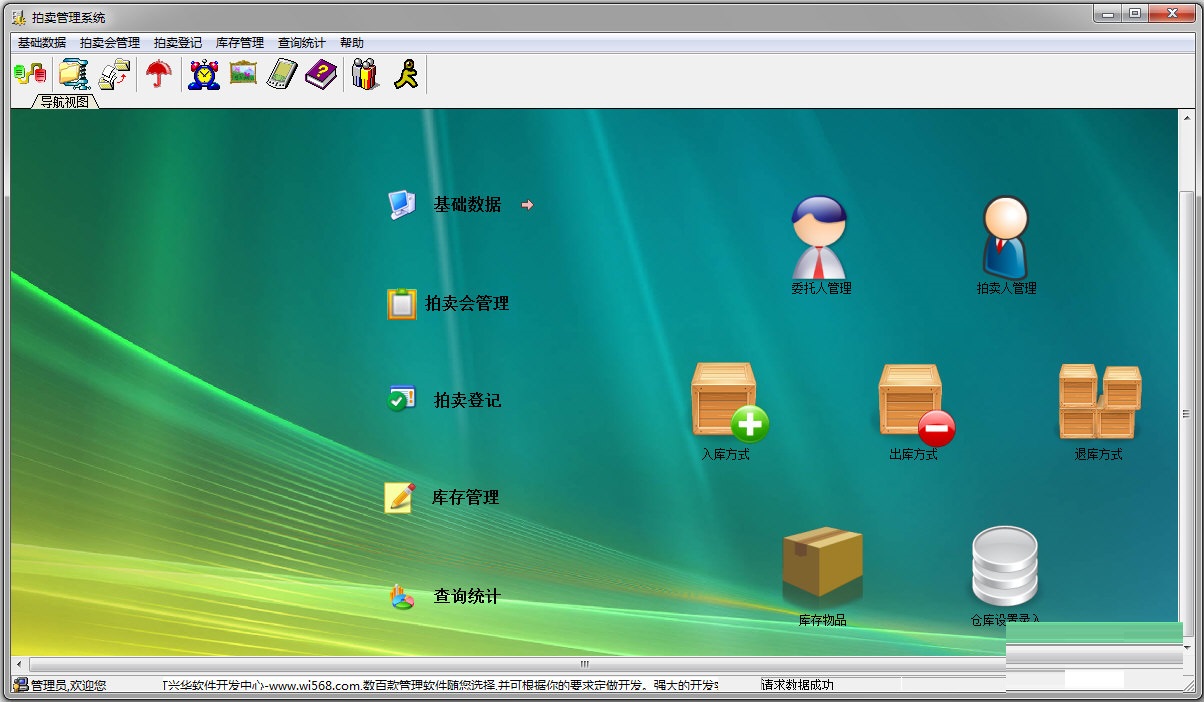Image resolution: width=1204 pixels, height=702 pixels.
Task: Select the 入库方式 crate icon
Action: pos(729,402)
